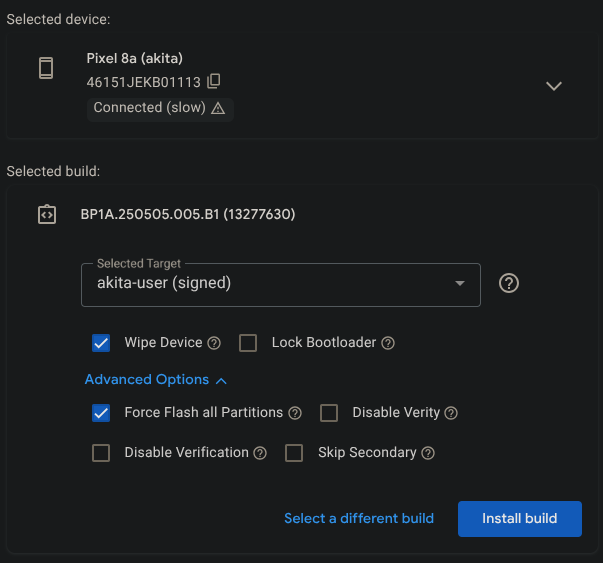Uncheck Force Flash all Partitions
Image resolution: width=603 pixels, height=563 pixels.
click(x=101, y=413)
